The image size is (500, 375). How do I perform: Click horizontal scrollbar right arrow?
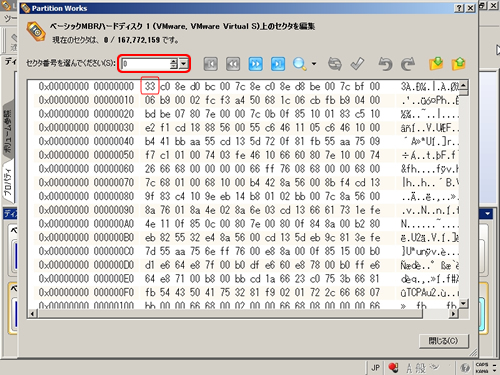tap(453, 314)
